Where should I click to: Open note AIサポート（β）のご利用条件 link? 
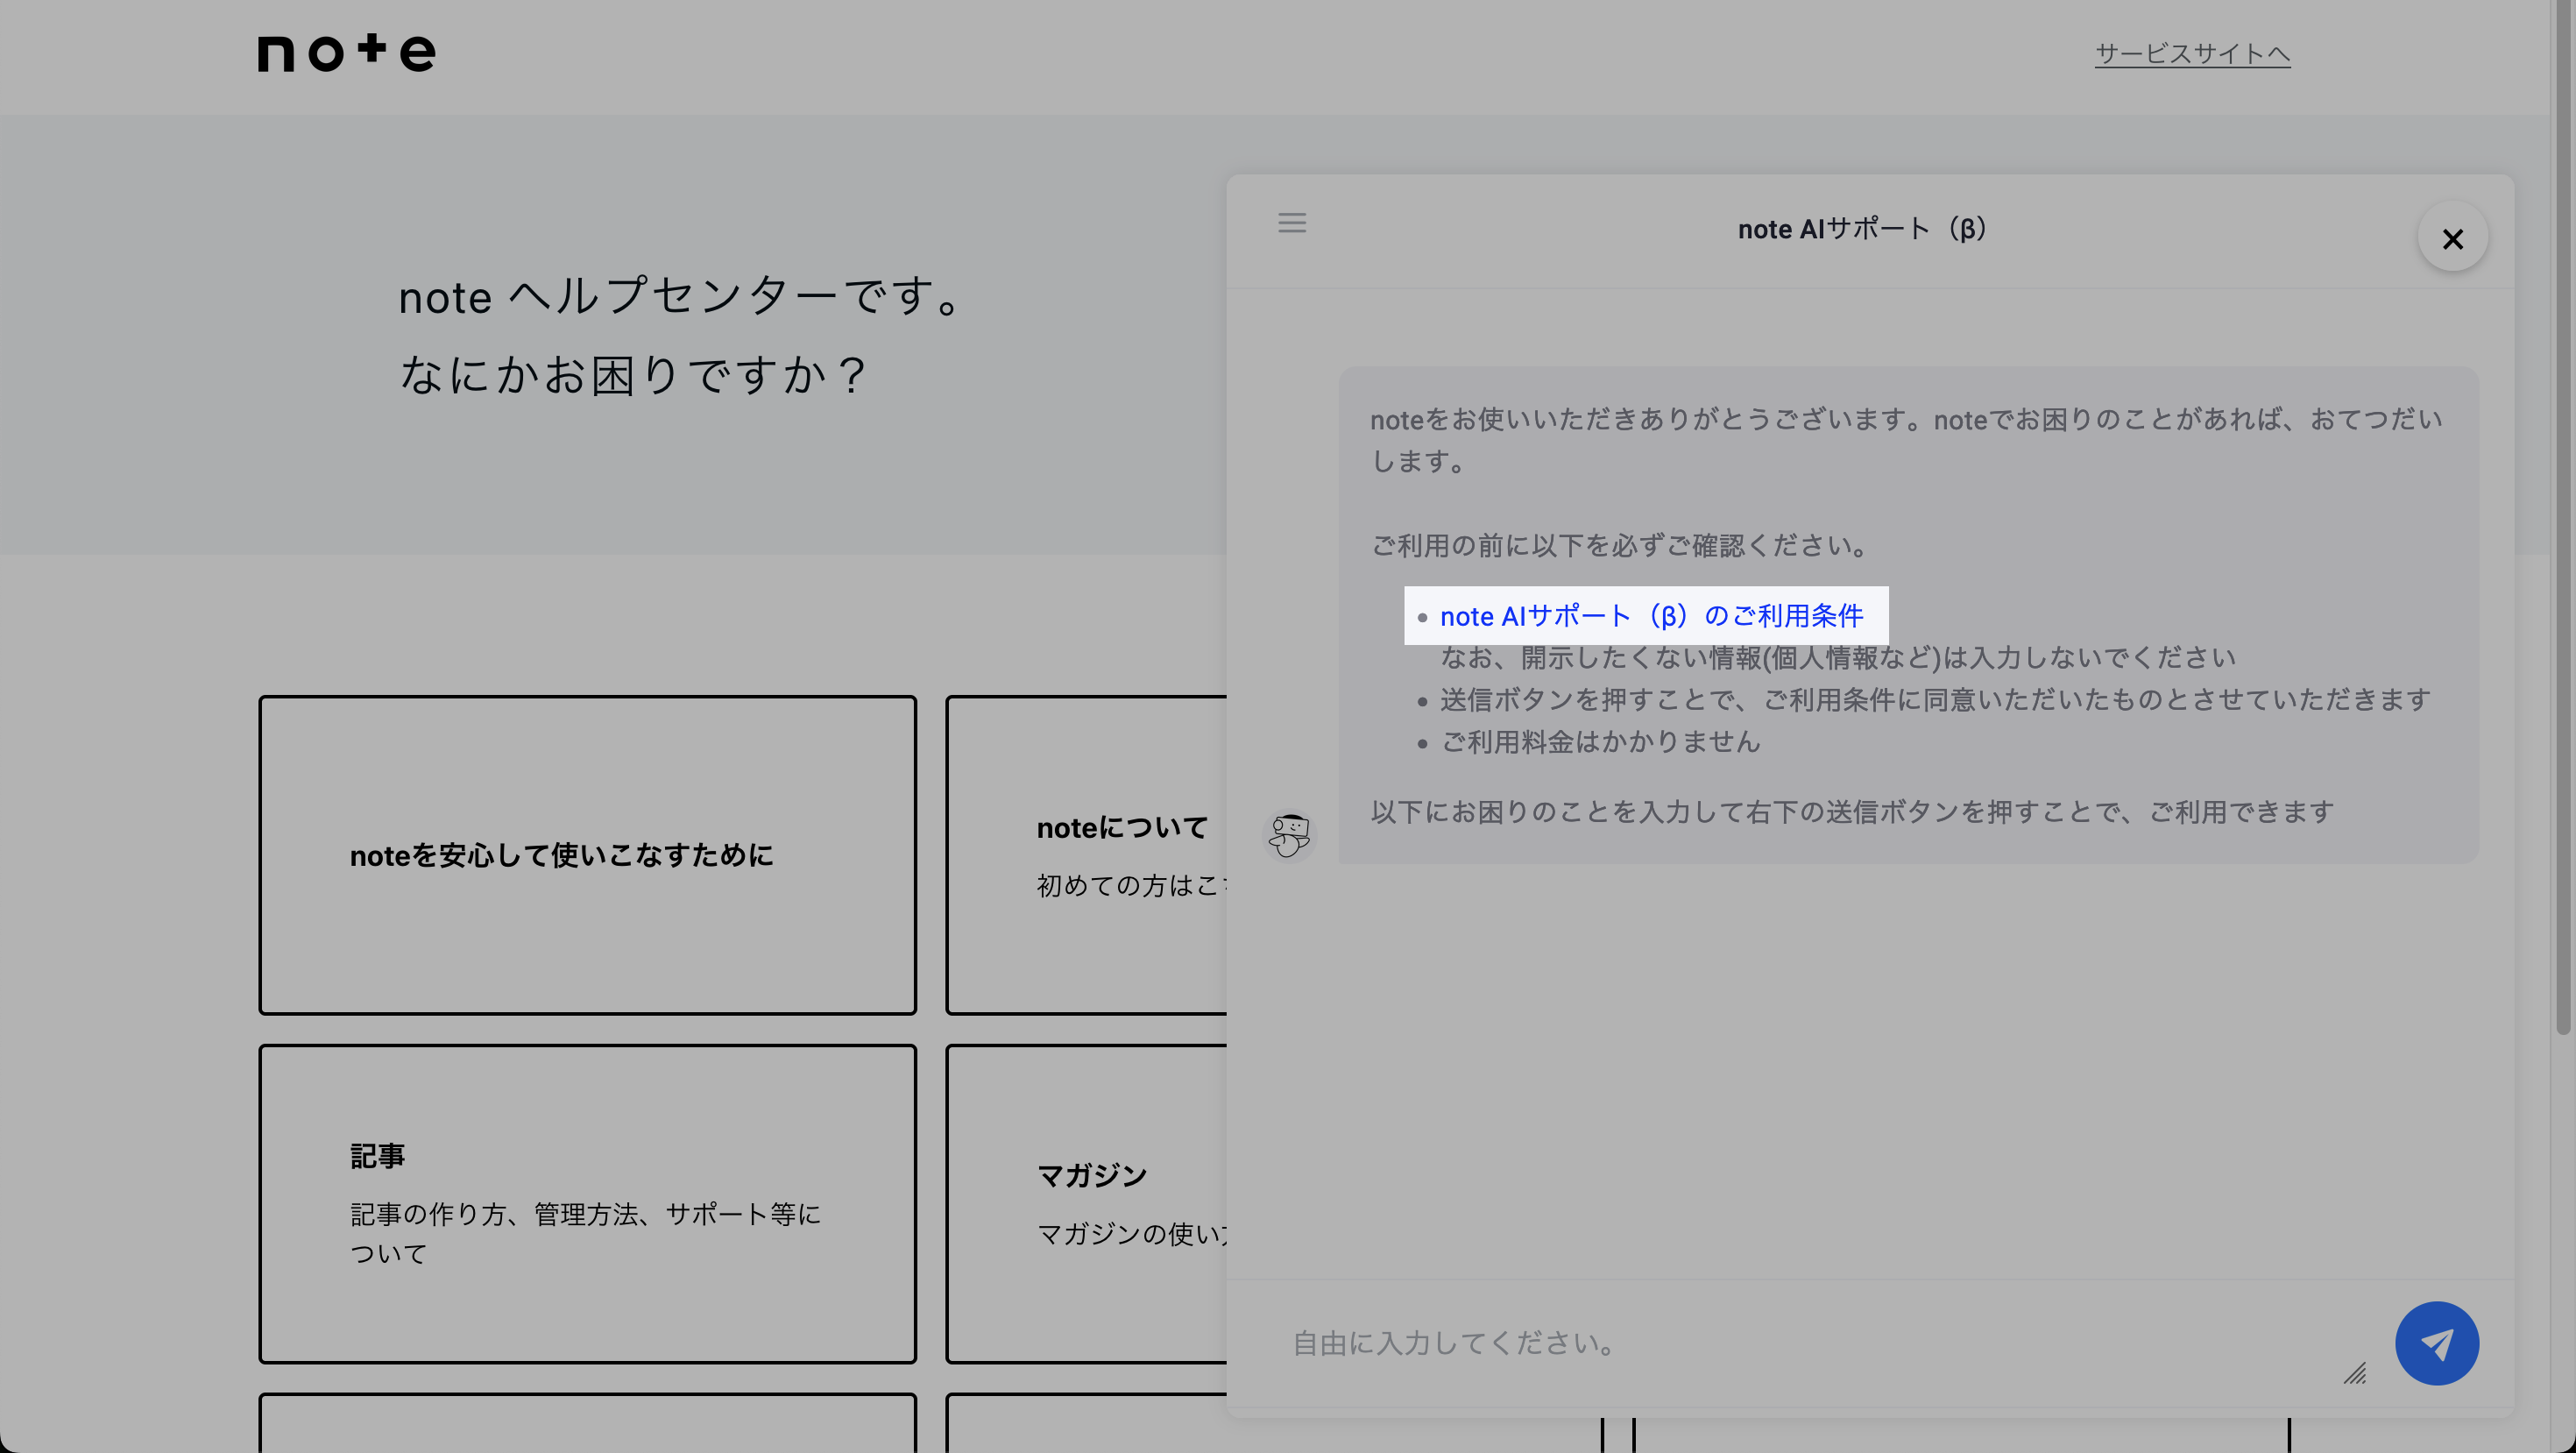click(x=1651, y=616)
